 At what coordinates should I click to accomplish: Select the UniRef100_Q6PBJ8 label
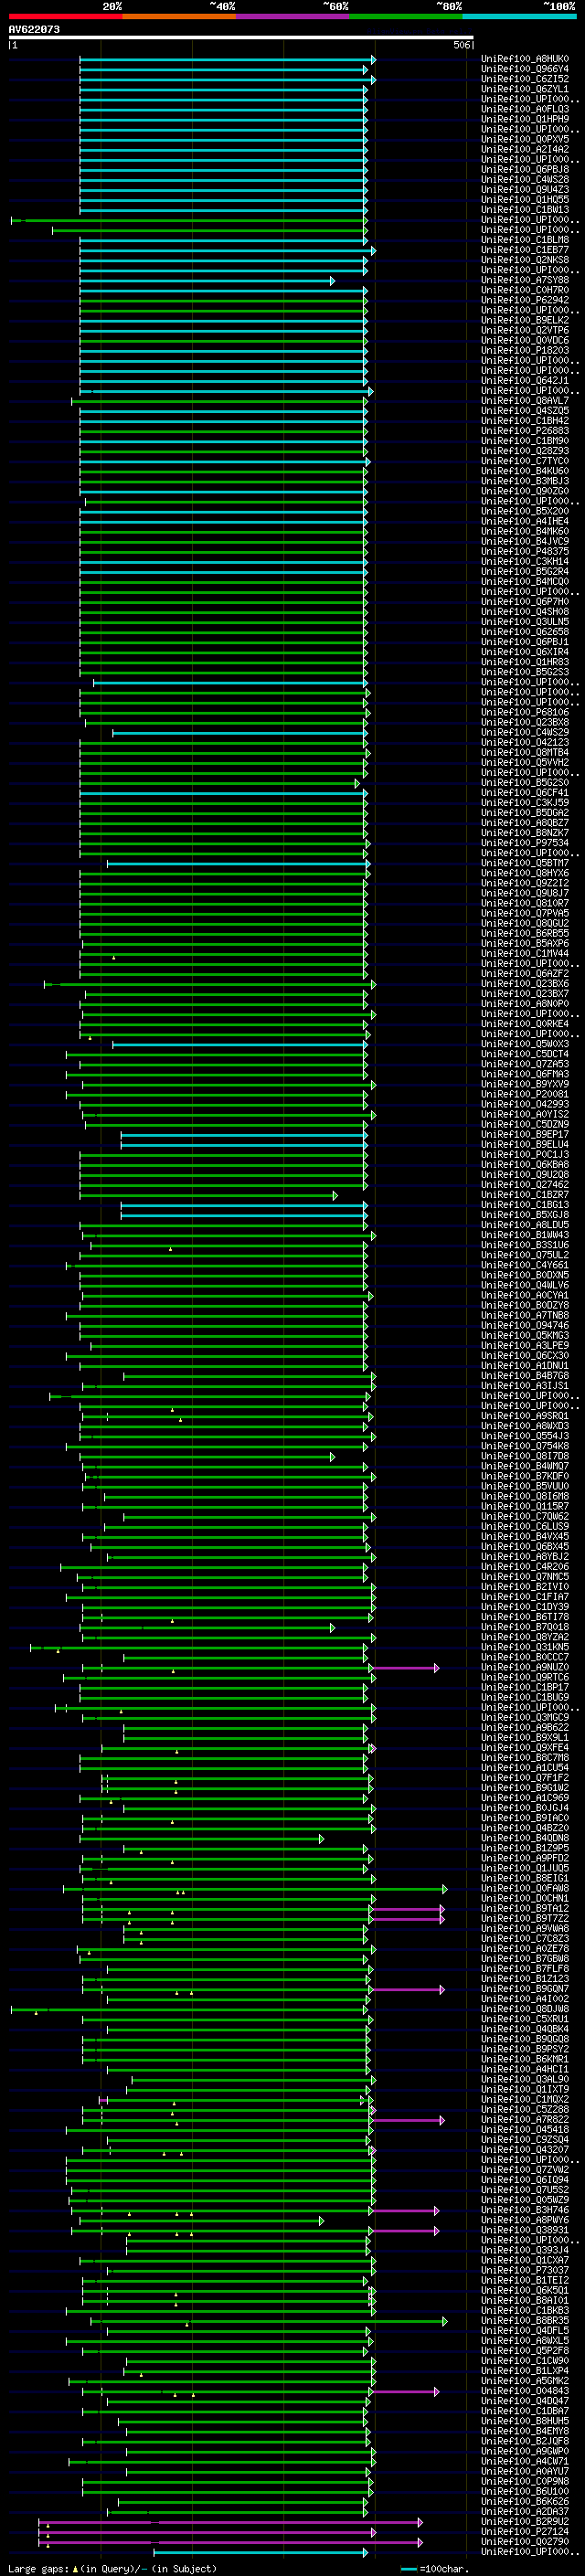click(x=525, y=169)
